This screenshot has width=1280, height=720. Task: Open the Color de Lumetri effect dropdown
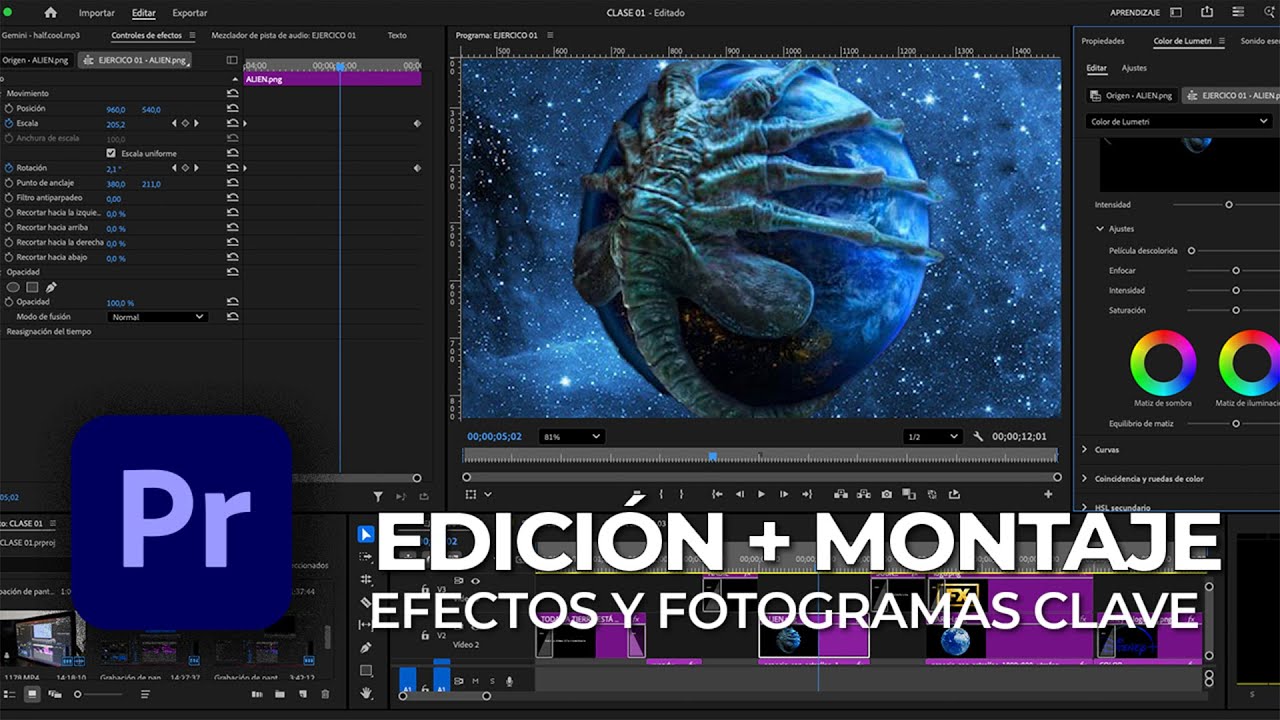1178,122
